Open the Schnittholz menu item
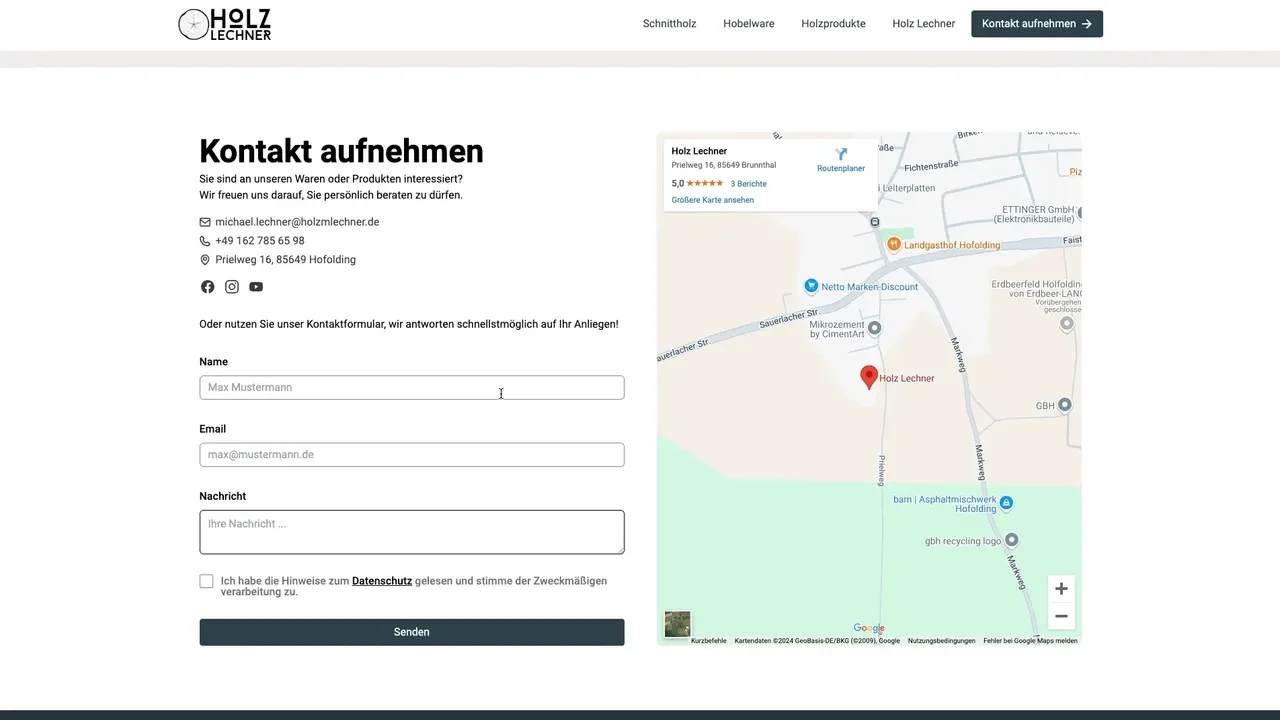The width and height of the screenshot is (1280, 720). pyautogui.click(x=670, y=24)
